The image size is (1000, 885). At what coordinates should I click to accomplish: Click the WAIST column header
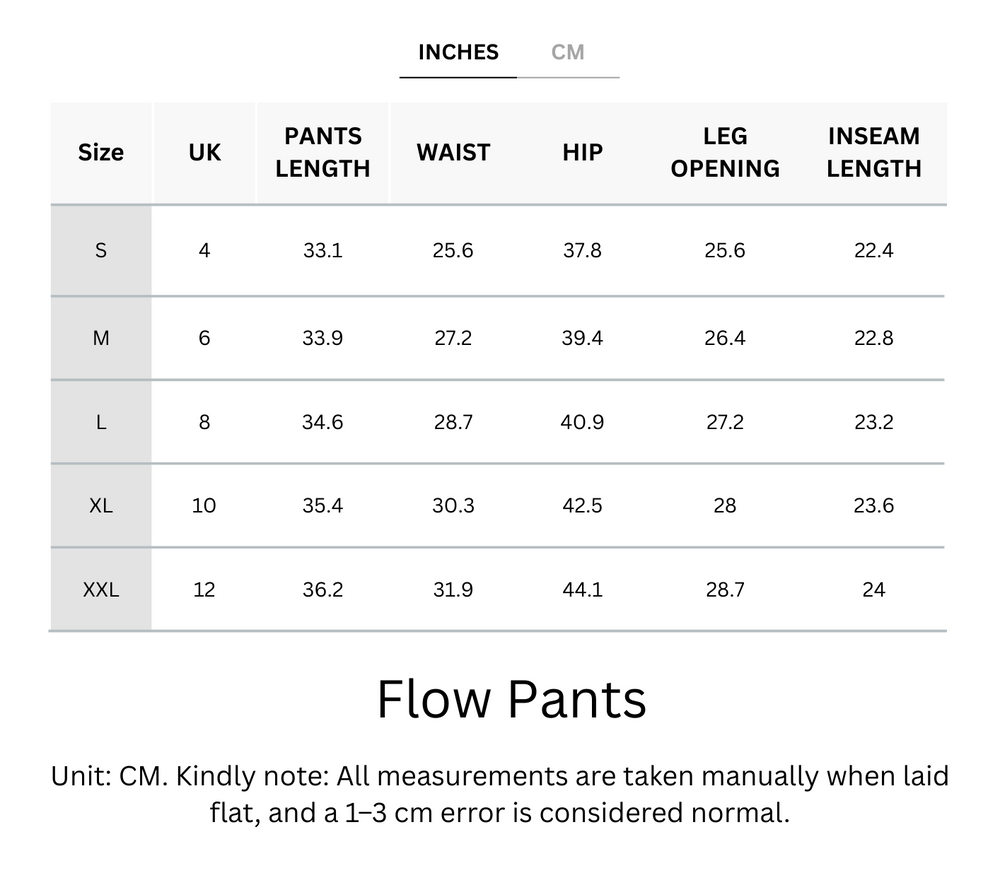(x=454, y=152)
